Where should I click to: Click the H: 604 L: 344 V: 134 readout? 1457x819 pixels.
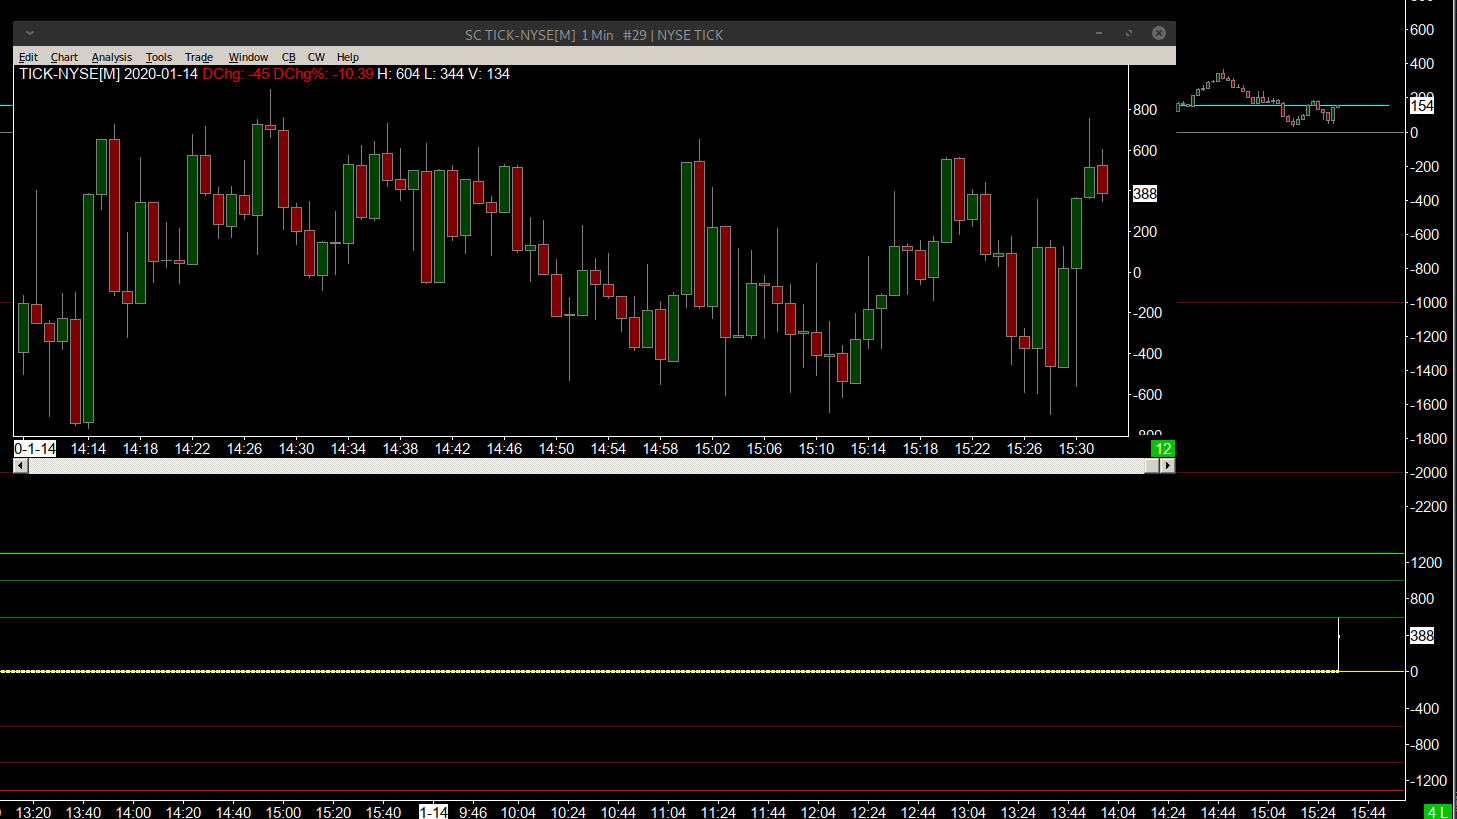pos(443,74)
